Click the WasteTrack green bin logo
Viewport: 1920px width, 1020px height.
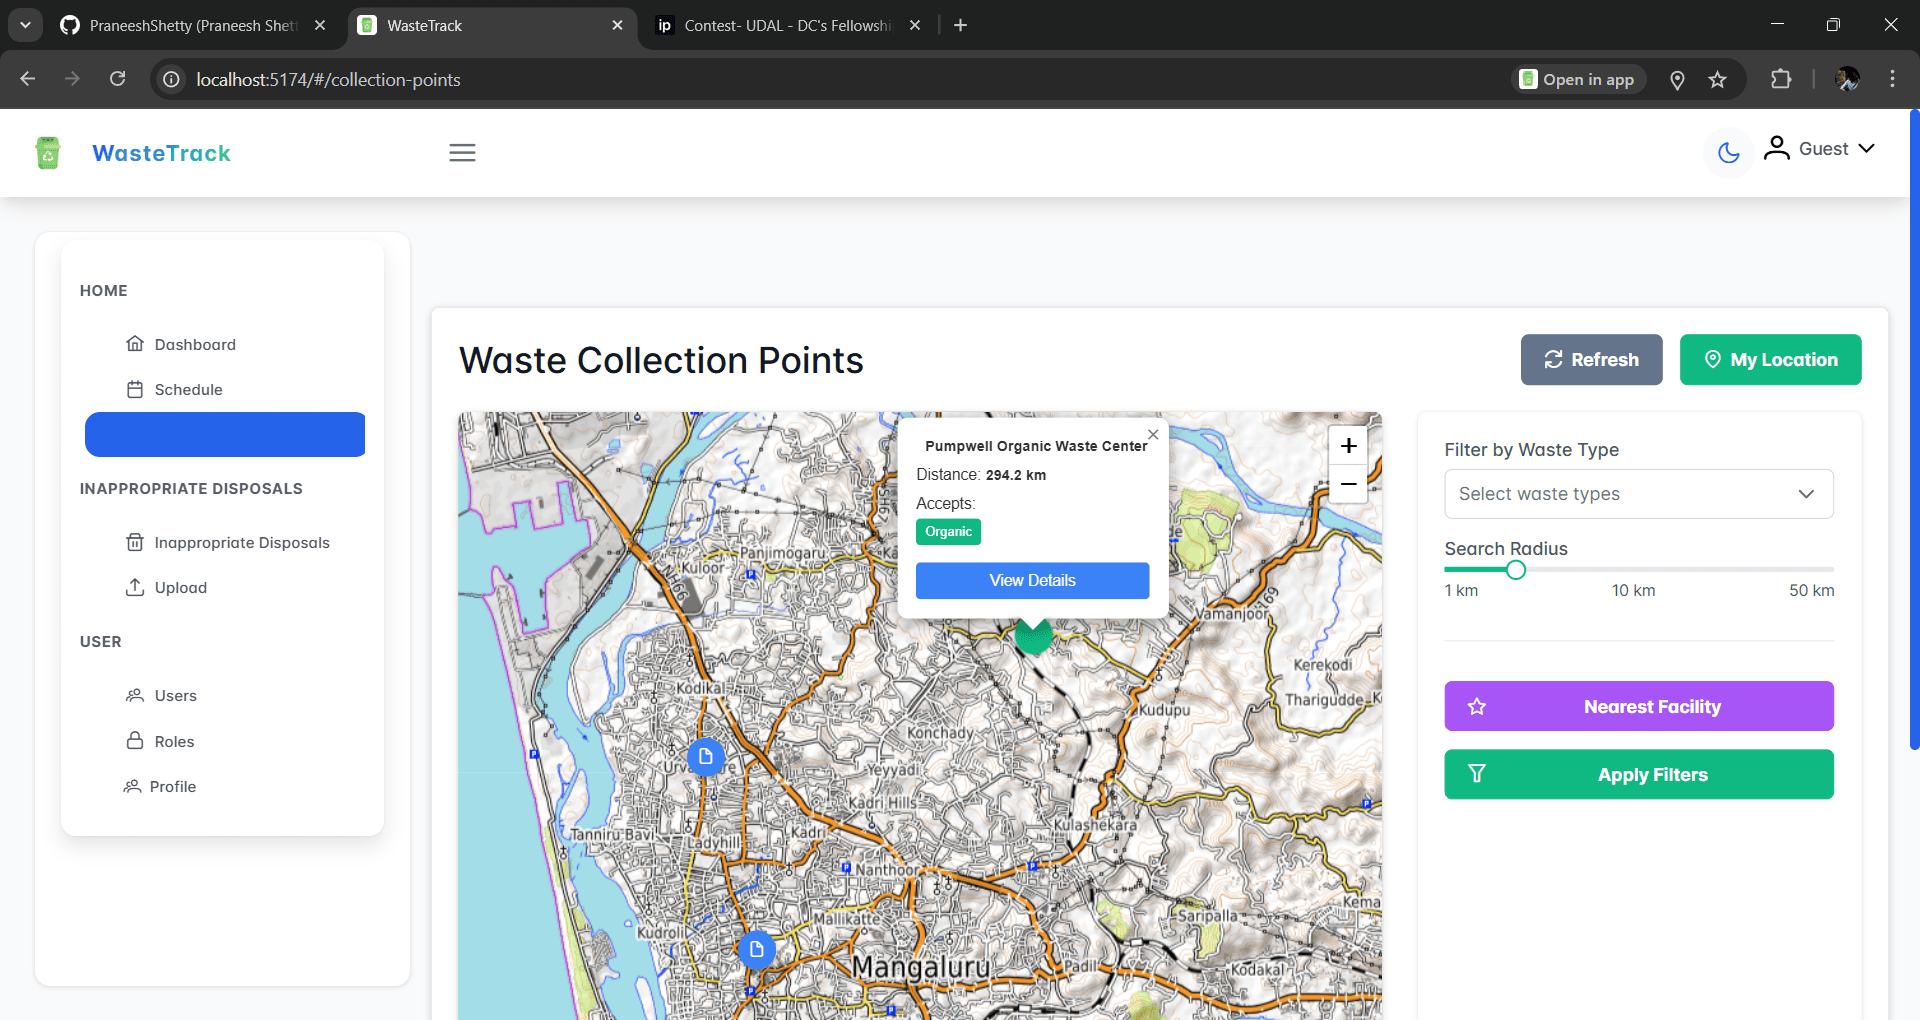(x=47, y=152)
